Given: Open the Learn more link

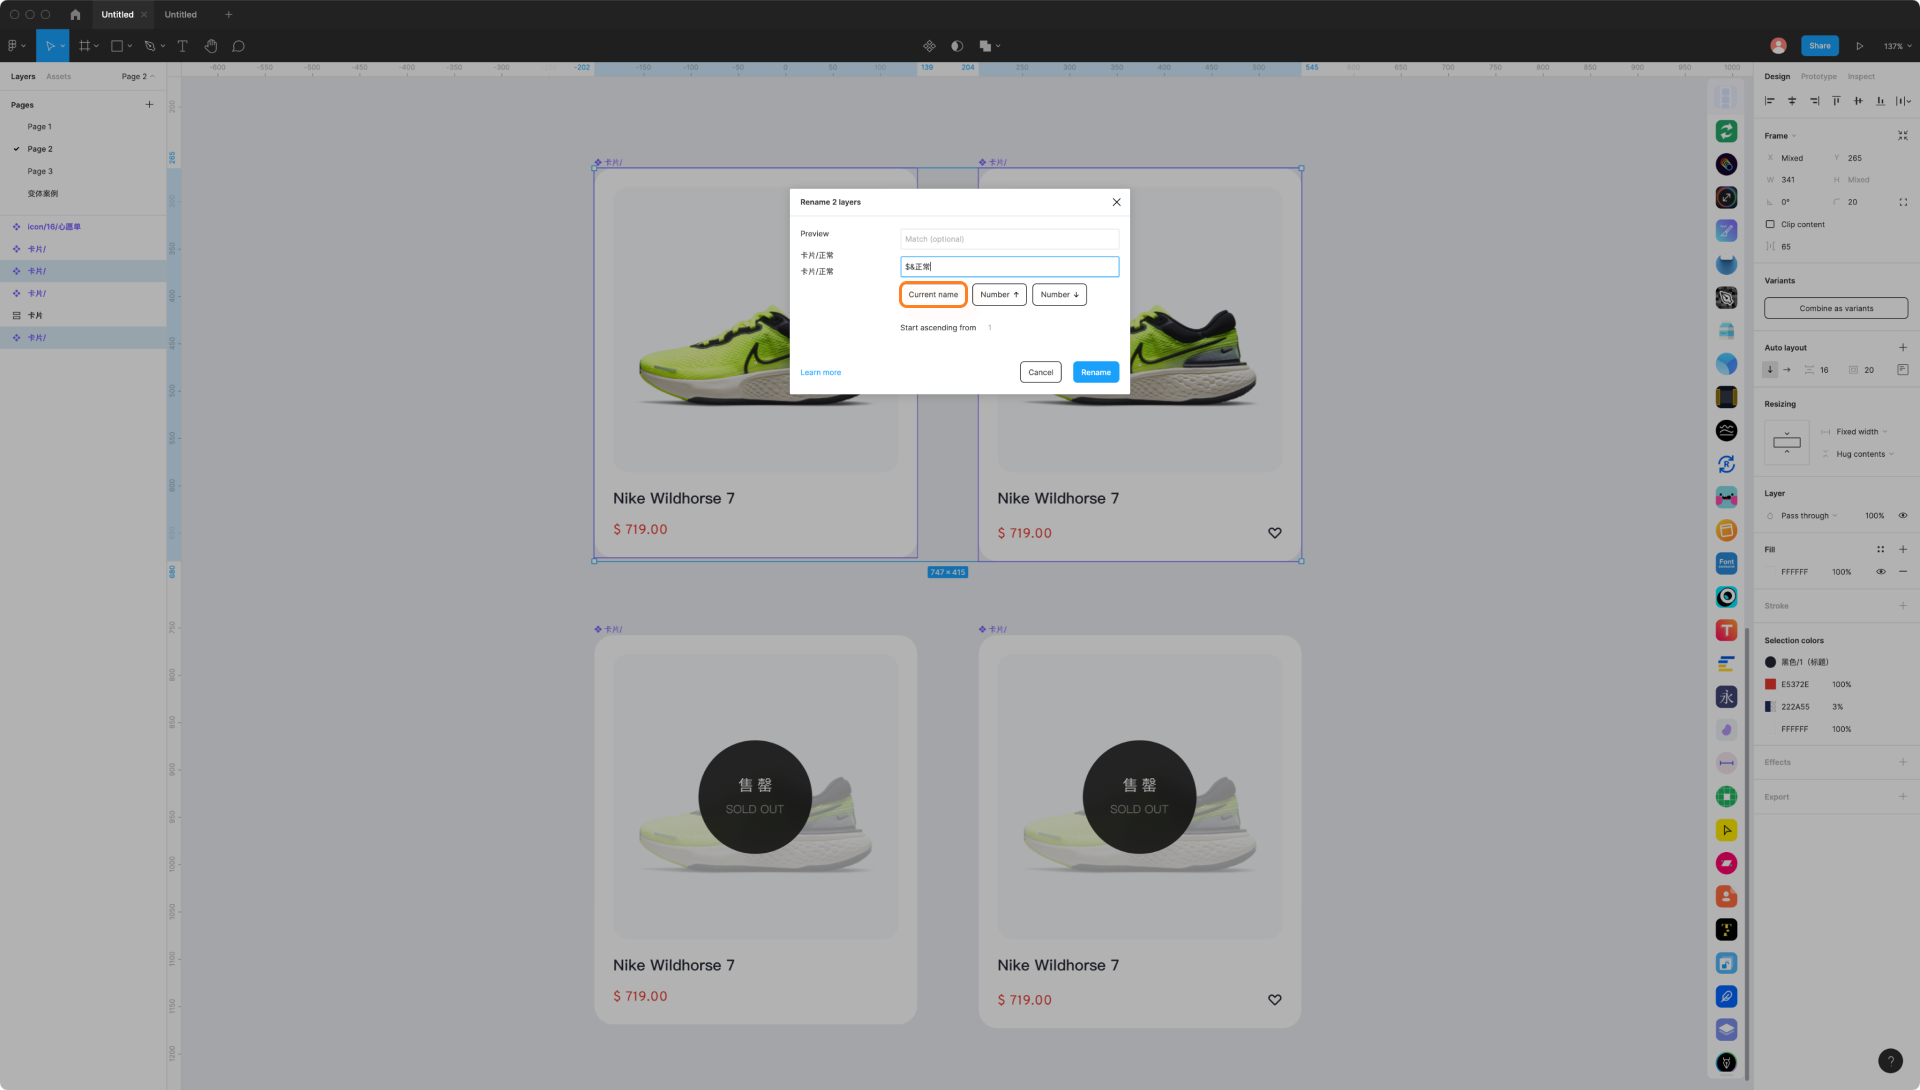Looking at the screenshot, I should tap(820, 372).
